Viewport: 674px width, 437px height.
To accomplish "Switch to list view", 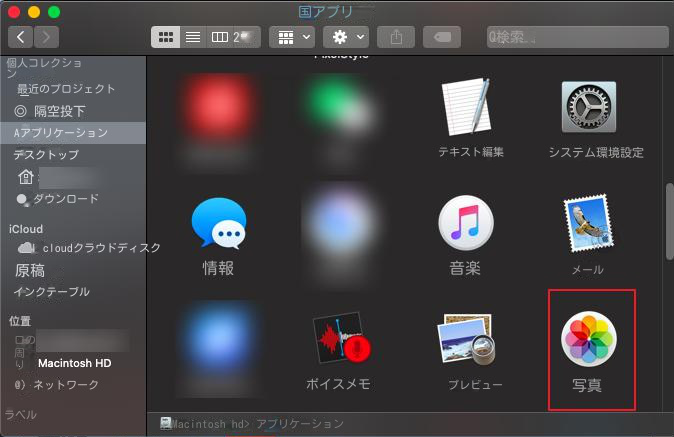I will 193,37.
